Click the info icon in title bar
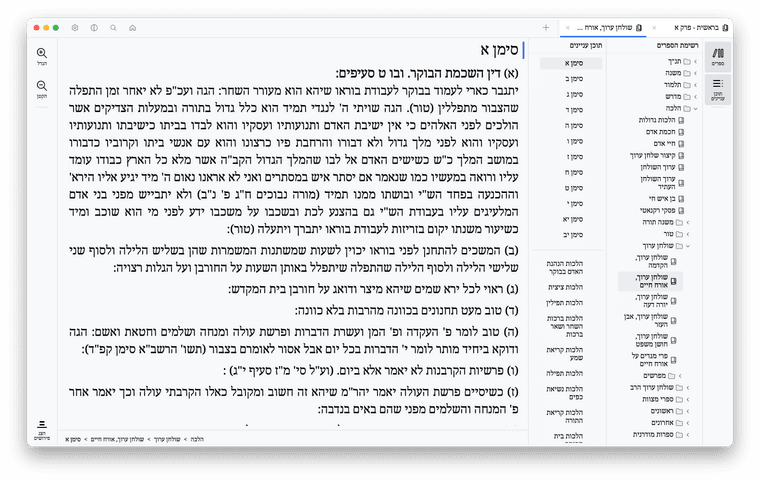 (x=94, y=27)
